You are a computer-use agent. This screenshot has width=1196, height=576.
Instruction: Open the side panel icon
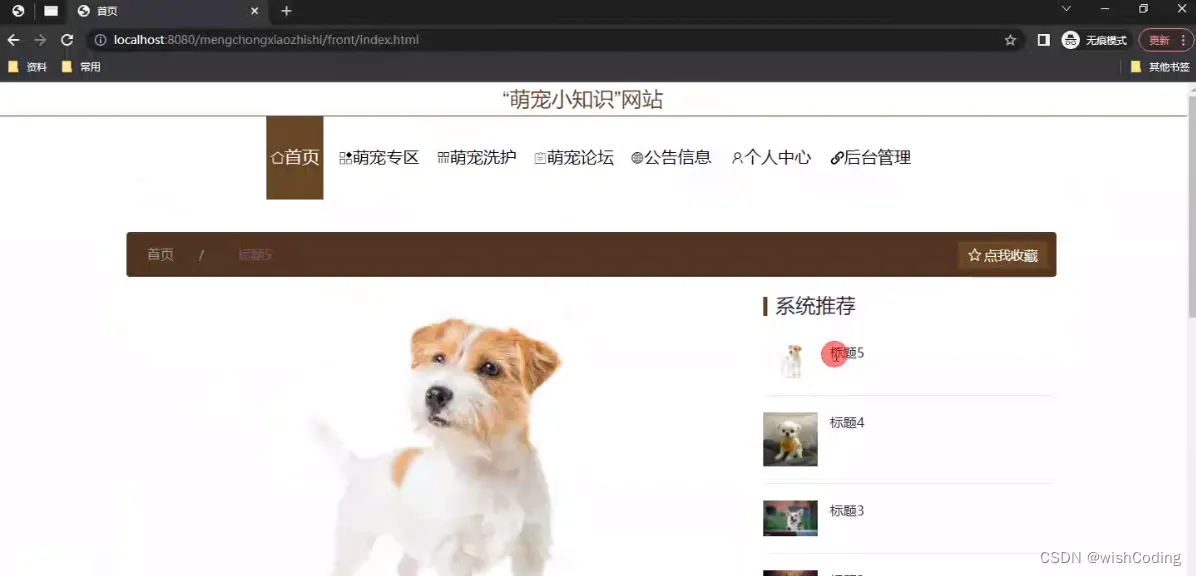tap(1044, 40)
